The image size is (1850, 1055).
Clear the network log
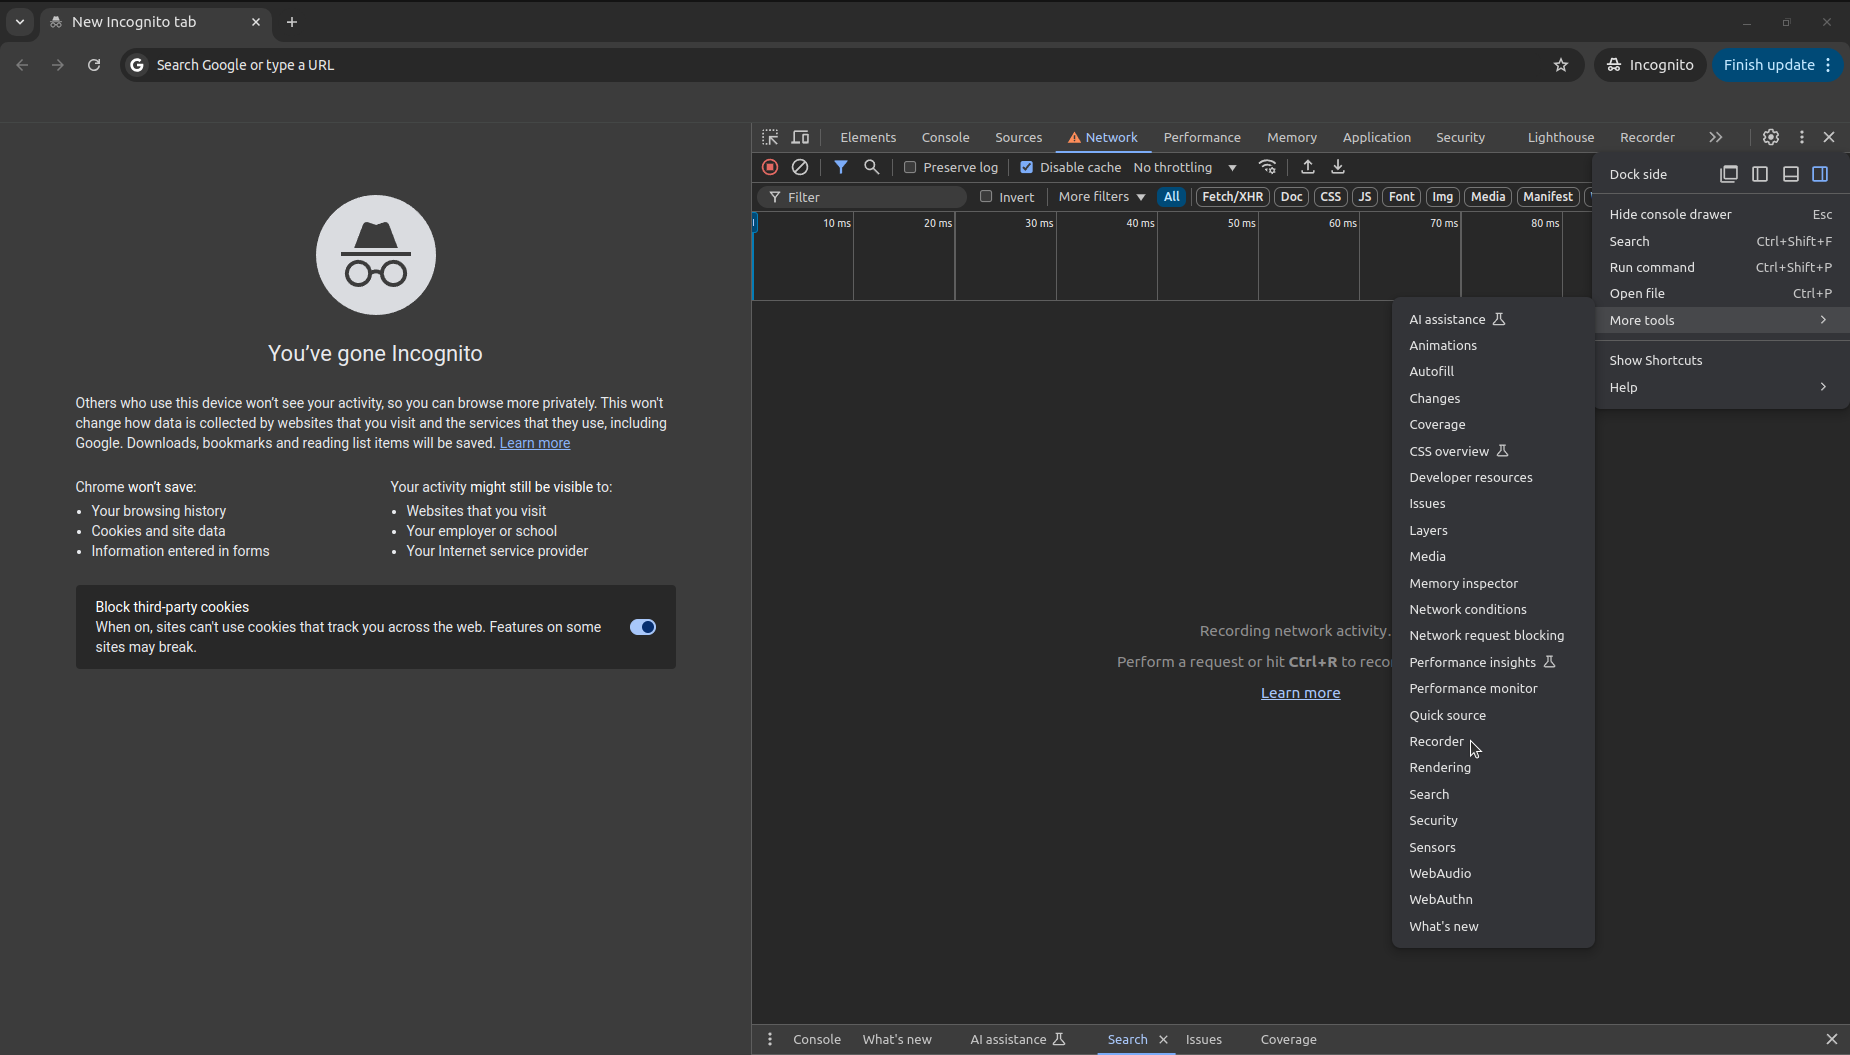point(800,167)
